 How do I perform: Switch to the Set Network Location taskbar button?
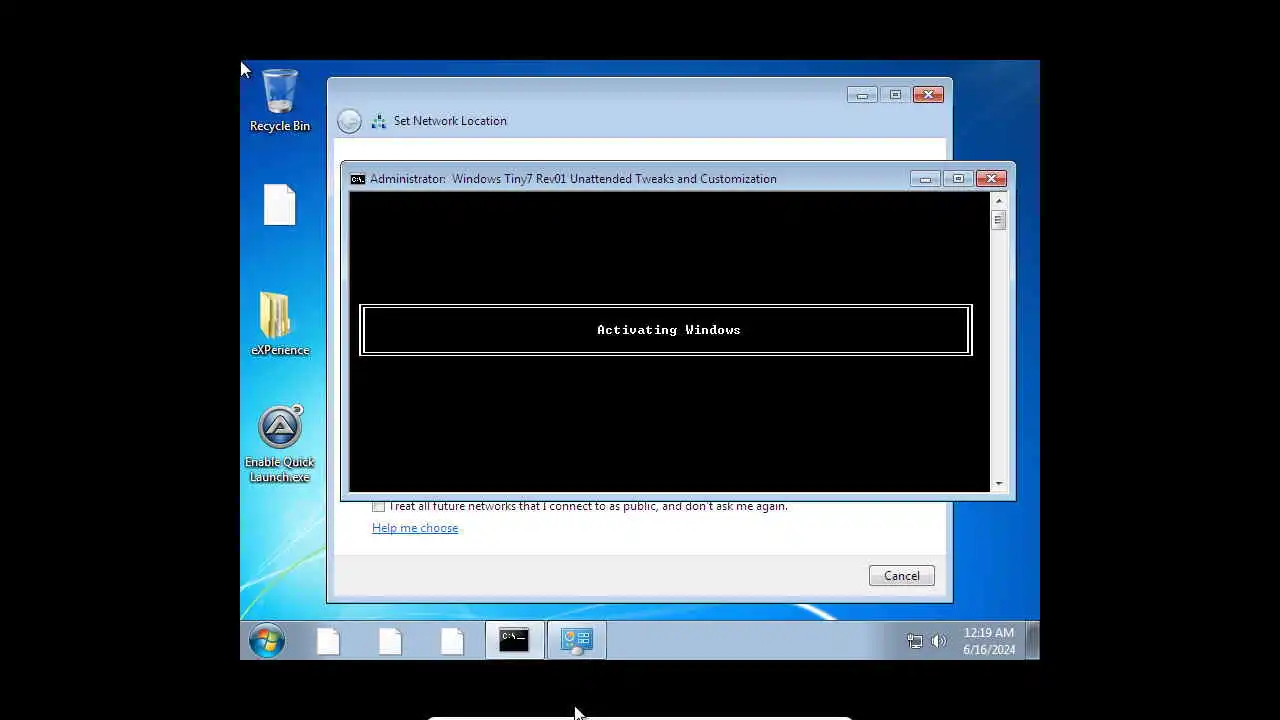[x=576, y=640]
